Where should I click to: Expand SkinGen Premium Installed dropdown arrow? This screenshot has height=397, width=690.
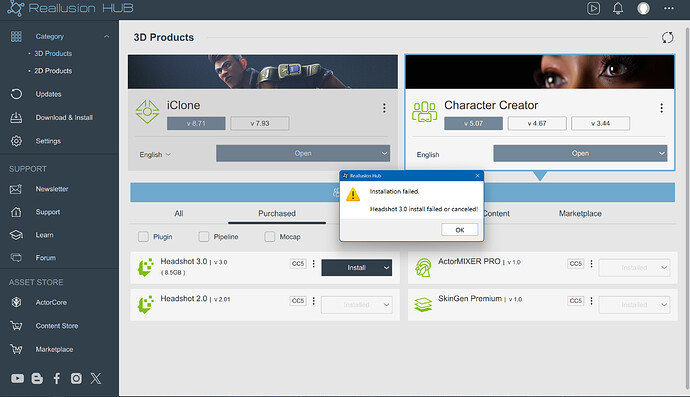(x=664, y=305)
